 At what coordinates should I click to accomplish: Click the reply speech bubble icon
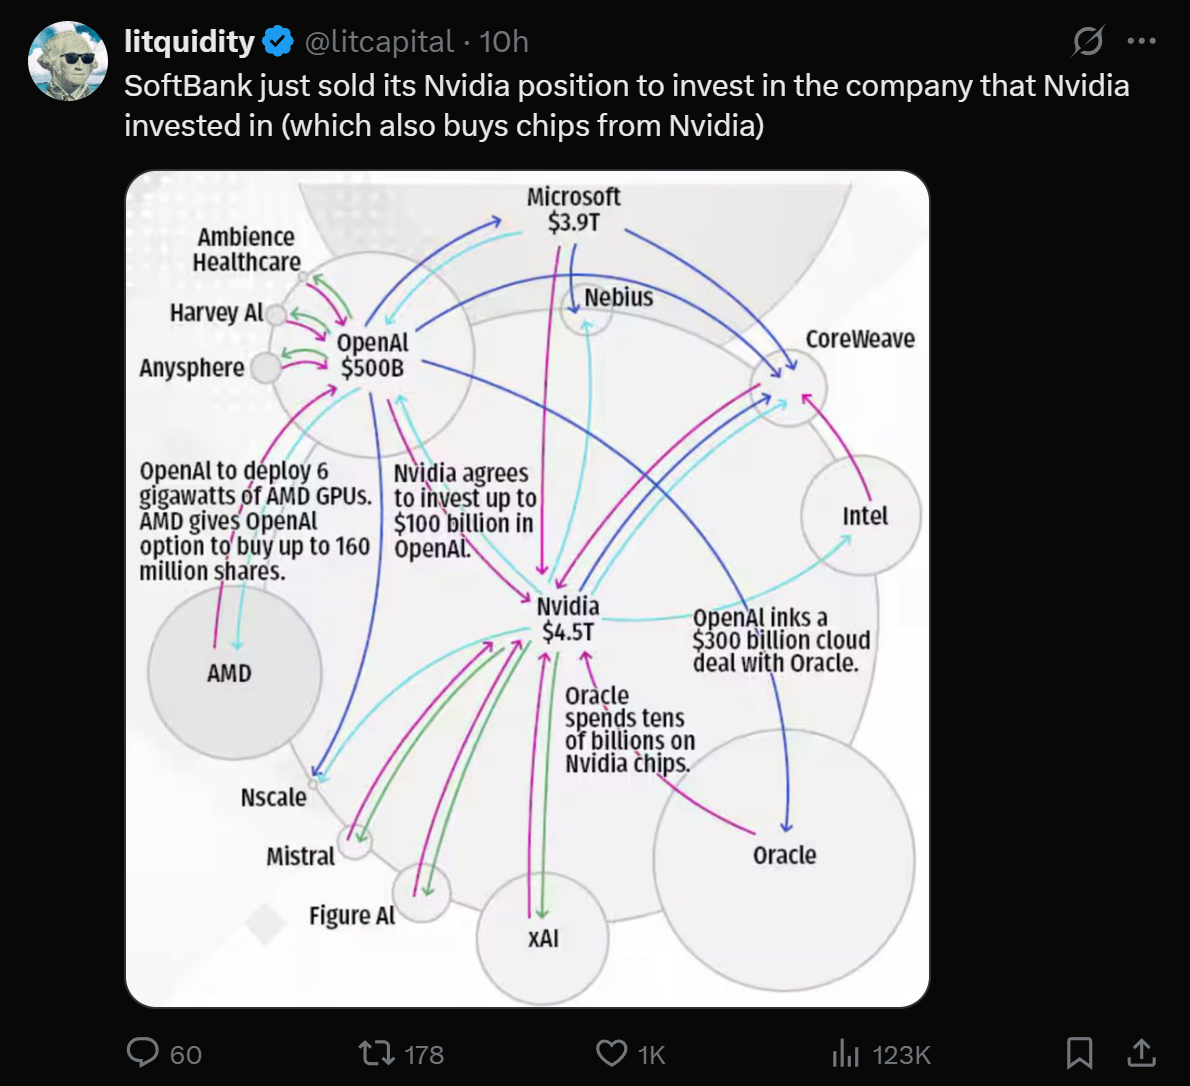pyautogui.click(x=143, y=1053)
